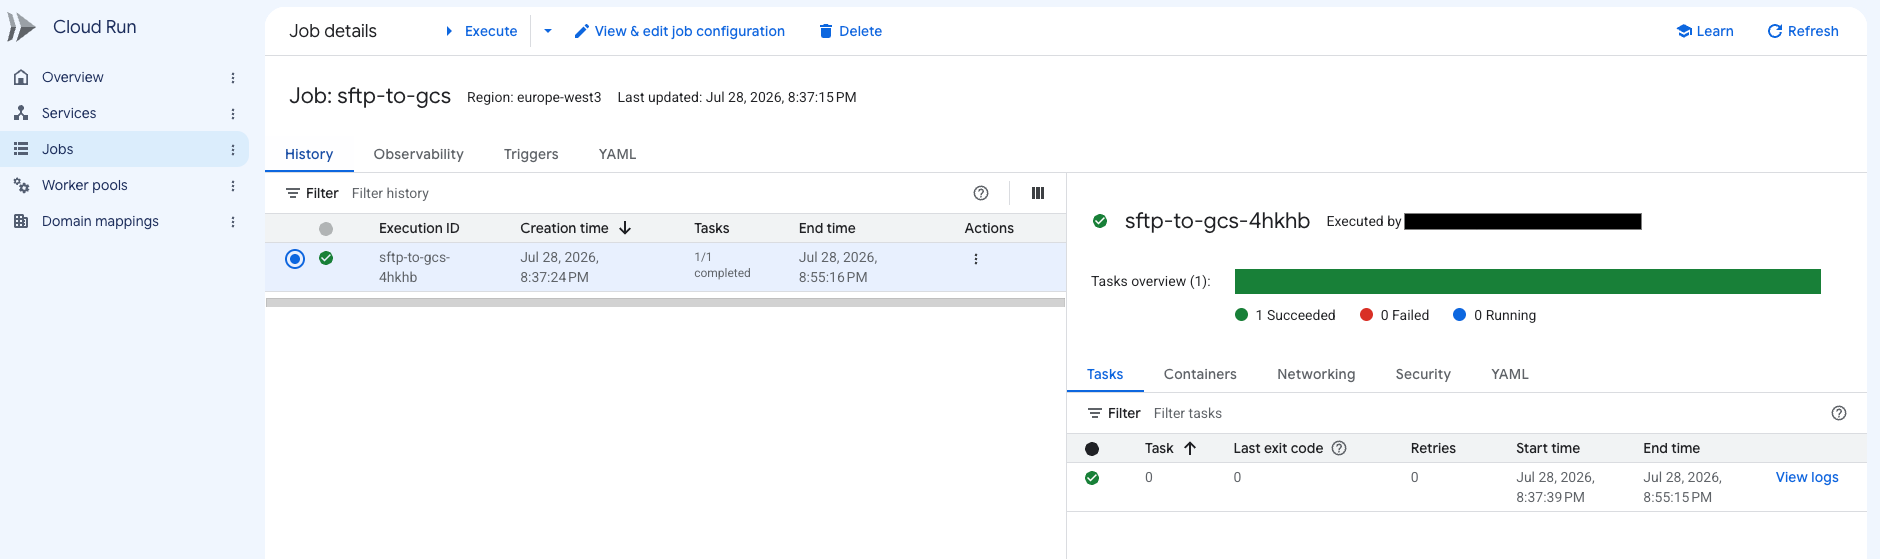This screenshot has width=1880, height=559.
Task: Click the history status column header dot
Action: (326, 229)
